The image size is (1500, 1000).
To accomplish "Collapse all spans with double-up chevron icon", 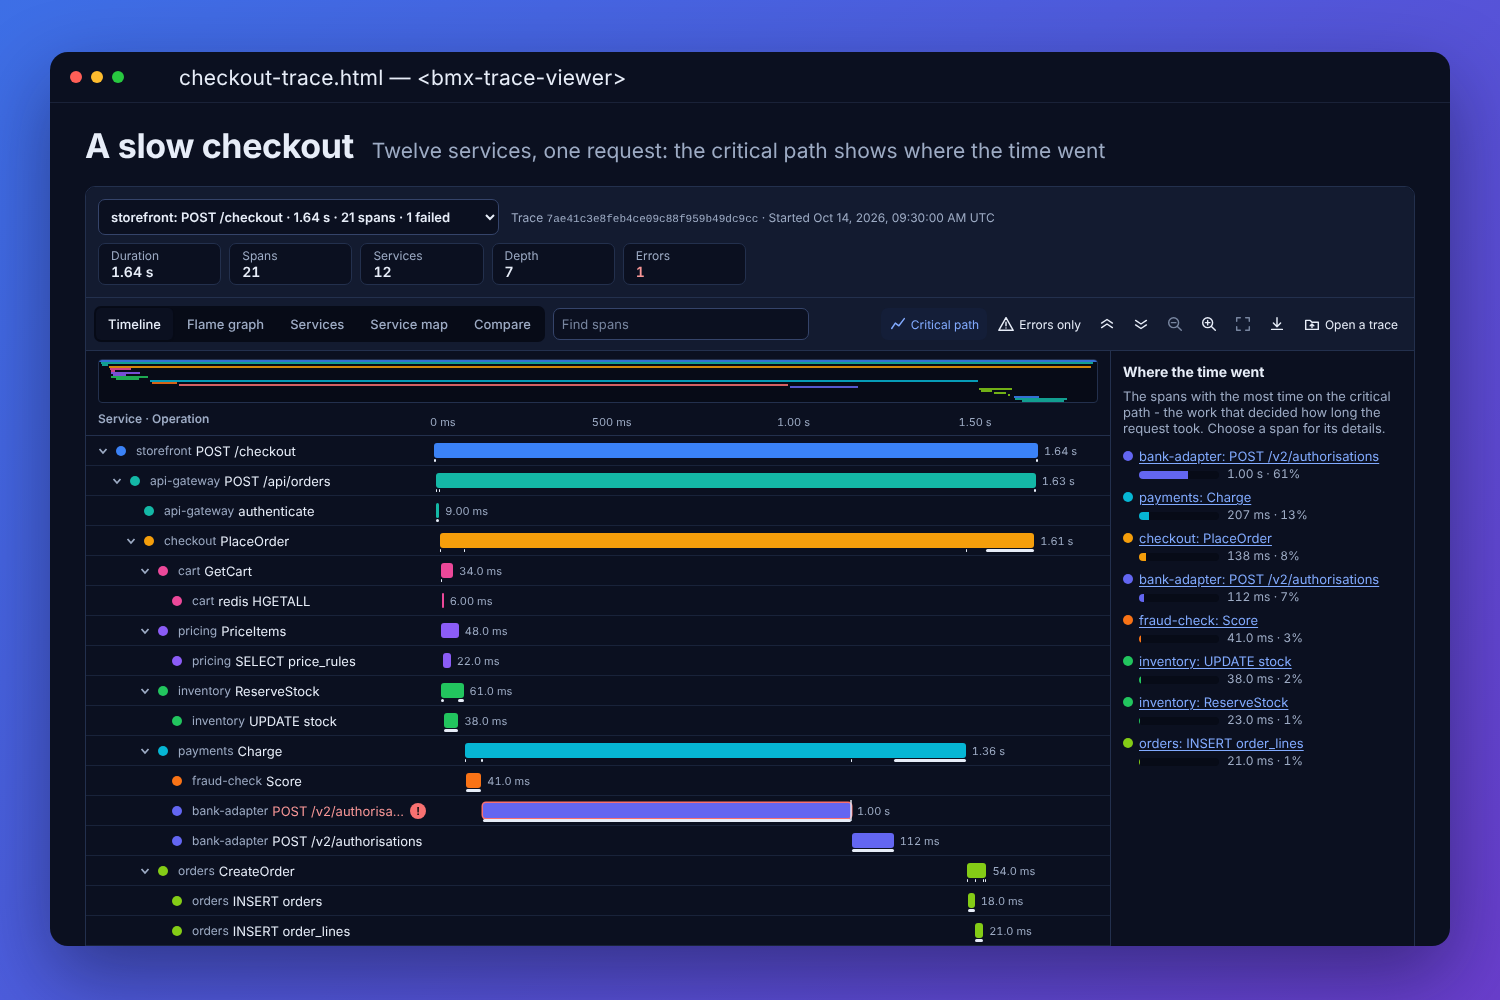I will click(1107, 324).
